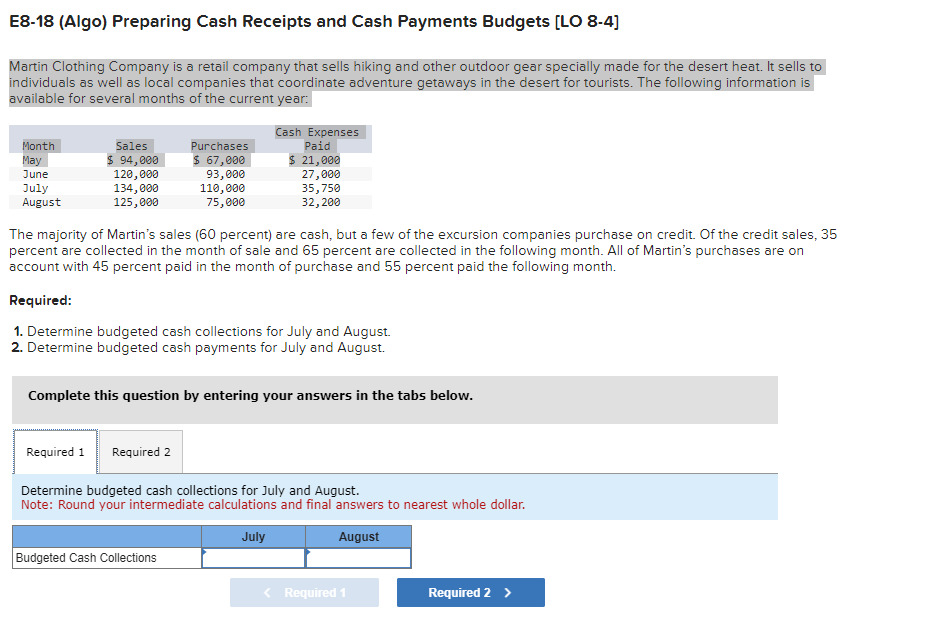
Task: Click the left chevron on Required 1 button
Action: 267,592
